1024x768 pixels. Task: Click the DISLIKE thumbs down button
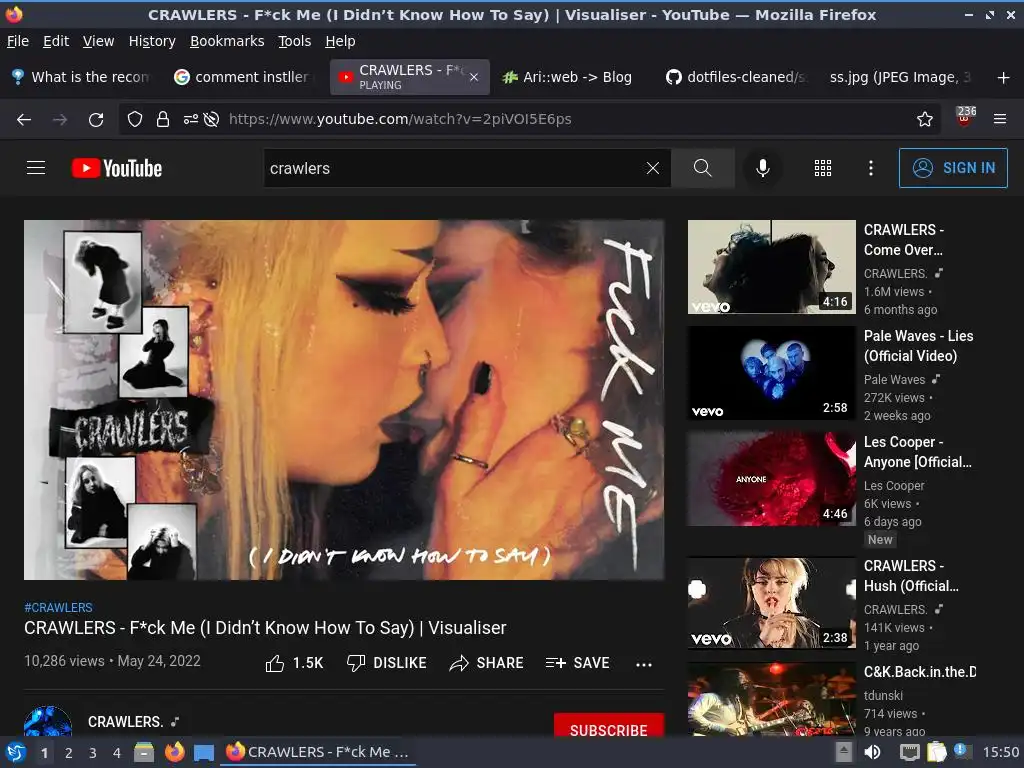click(387, 663)
